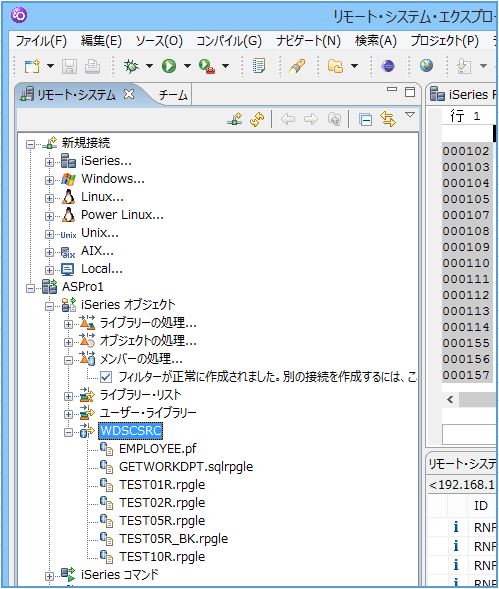Image resolution: width=499 pixels, height=589 pixels.
Task: Open the Run dropdown arrow
Action: 187,66
